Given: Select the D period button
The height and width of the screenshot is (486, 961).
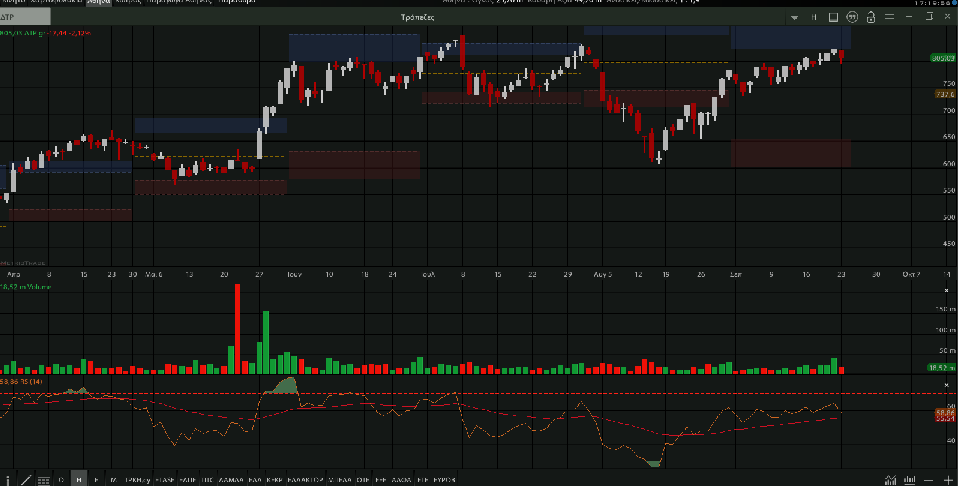Looking at the screenshot, I should (61, 480).
